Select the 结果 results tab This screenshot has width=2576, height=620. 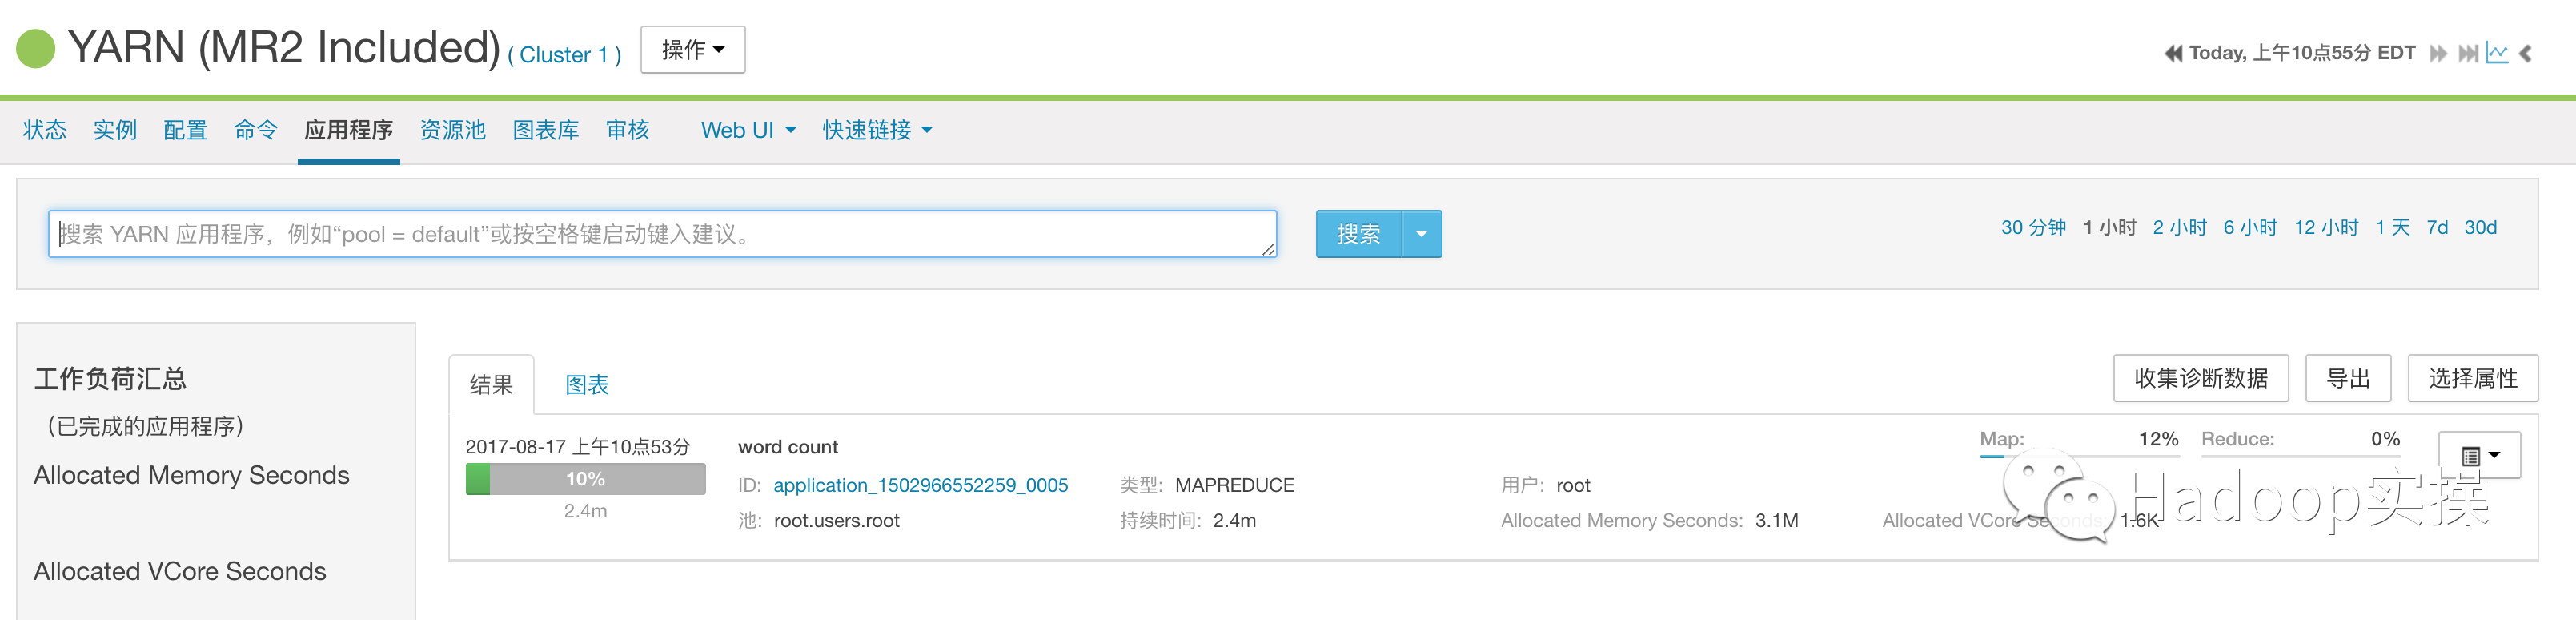point(491,385)
